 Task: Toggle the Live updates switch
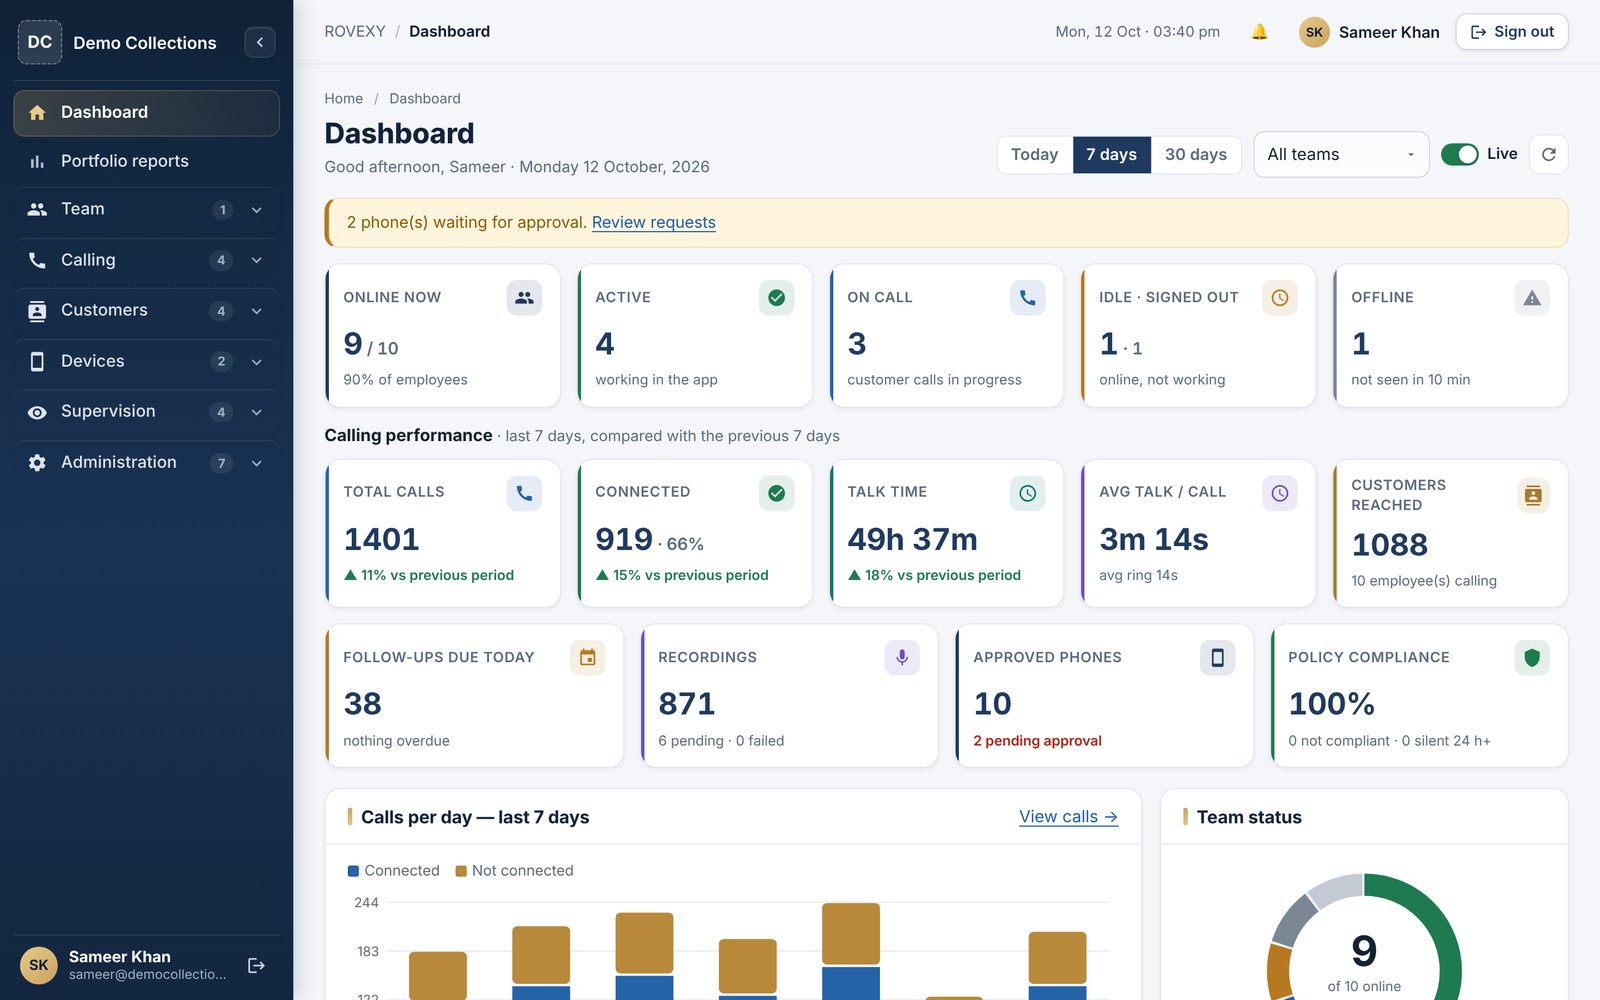point(1460,154)
